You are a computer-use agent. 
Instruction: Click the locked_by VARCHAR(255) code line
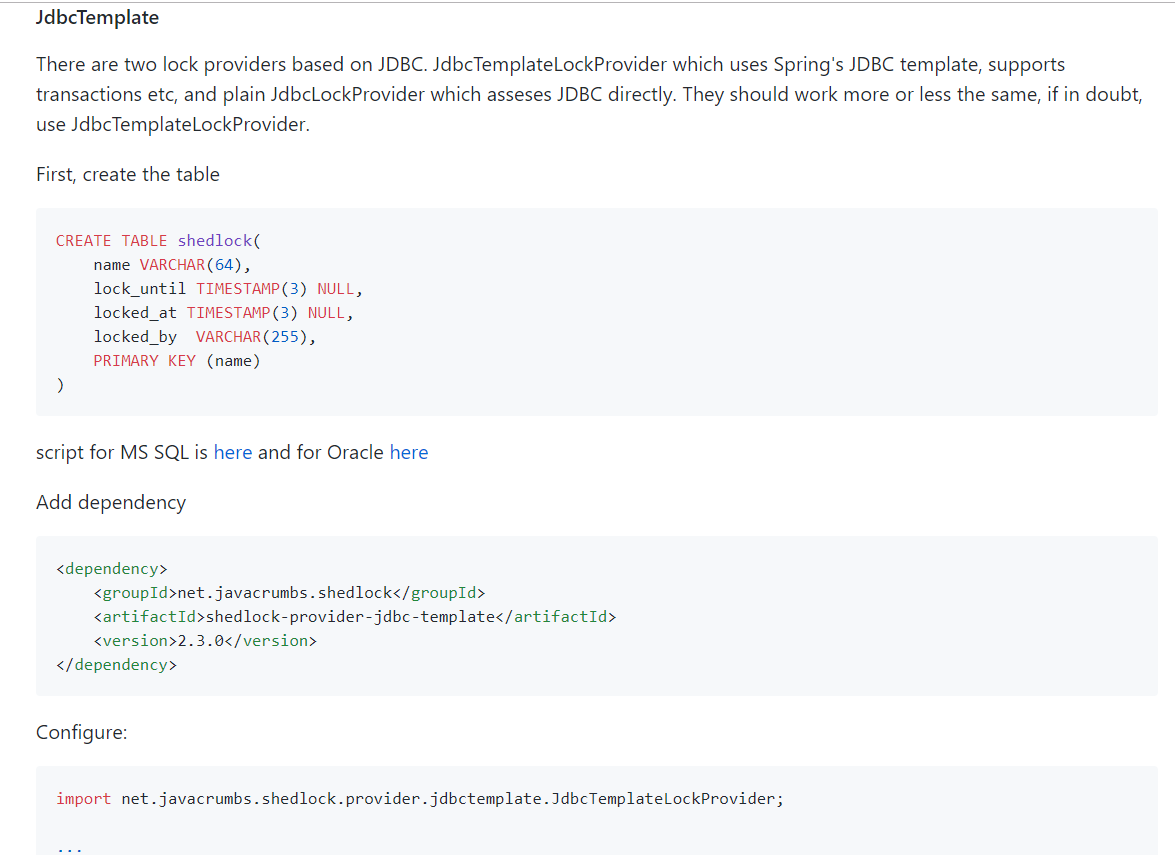[x=204, y=337]
